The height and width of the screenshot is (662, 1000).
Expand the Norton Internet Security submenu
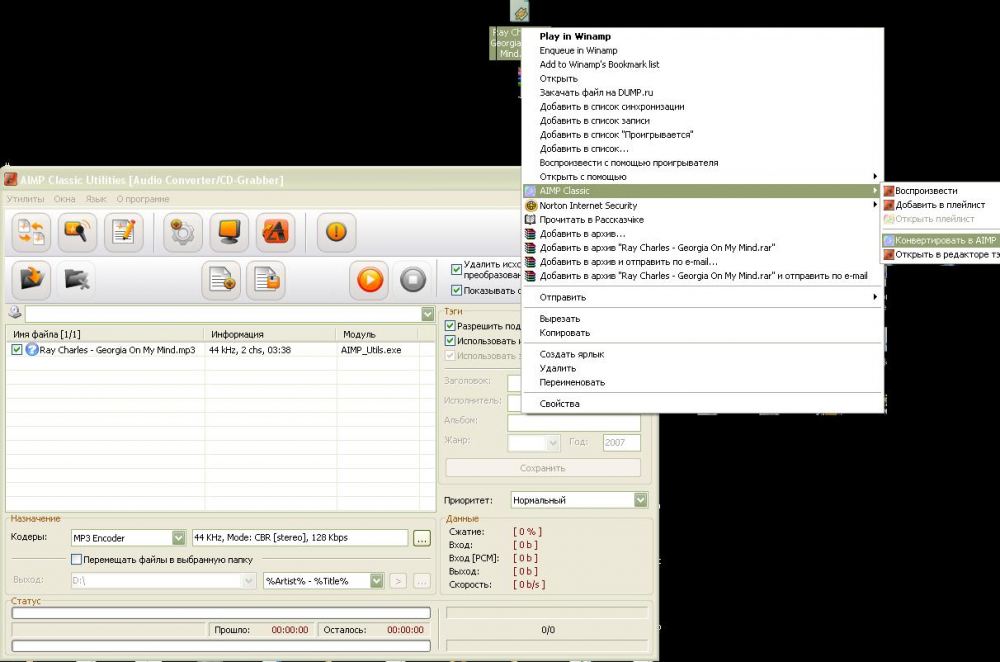[702, 205]
